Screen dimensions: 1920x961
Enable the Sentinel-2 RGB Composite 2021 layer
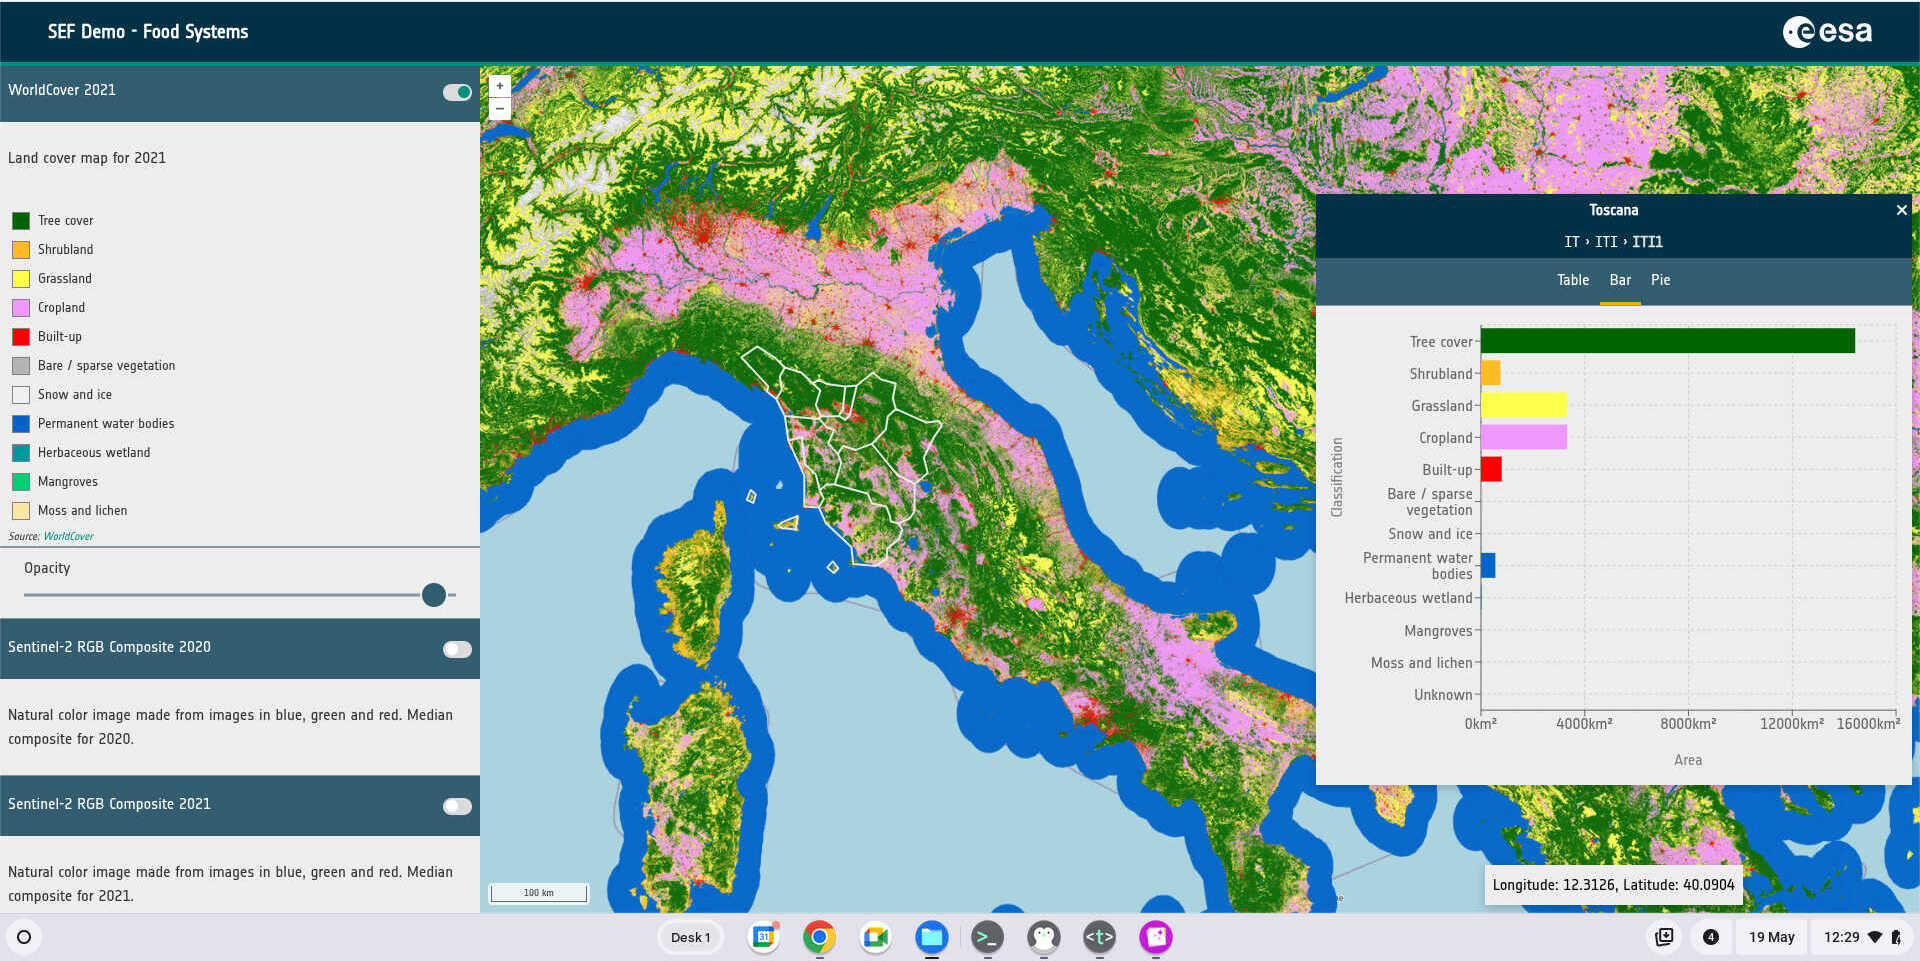point(457,806)
